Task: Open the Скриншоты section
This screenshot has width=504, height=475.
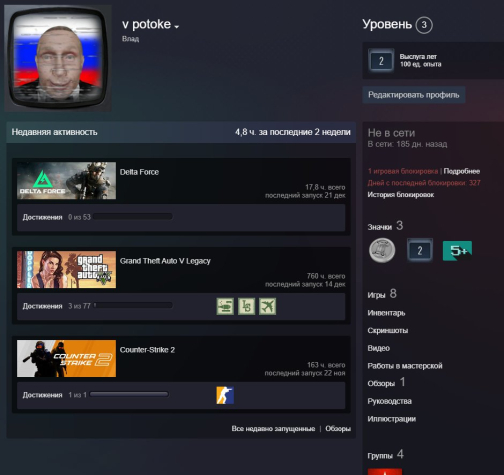Action: [x=388, y=331]
